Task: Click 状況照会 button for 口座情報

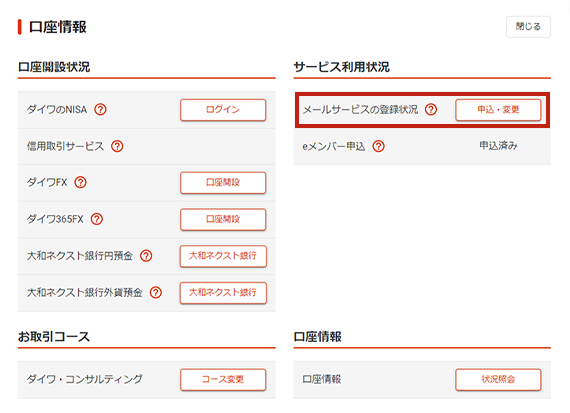Action: pos(498,379)
